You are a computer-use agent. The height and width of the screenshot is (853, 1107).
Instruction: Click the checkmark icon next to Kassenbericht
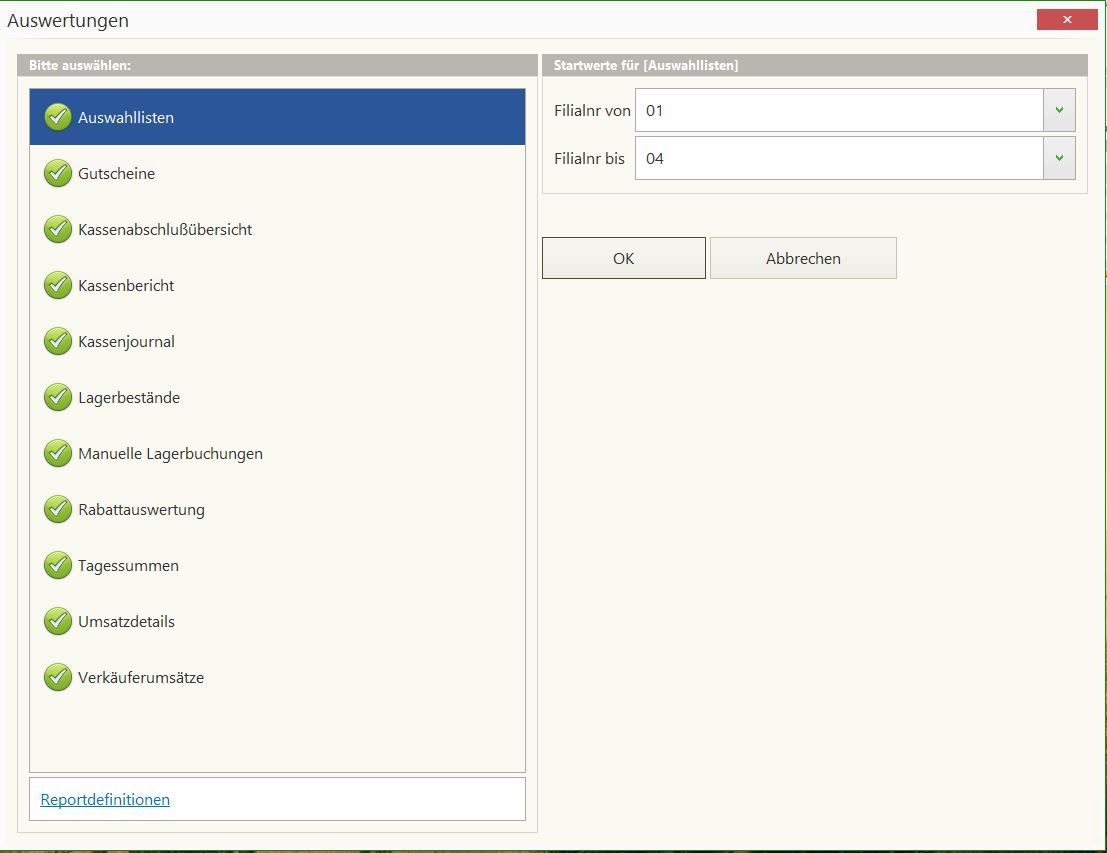coord(58,285)
